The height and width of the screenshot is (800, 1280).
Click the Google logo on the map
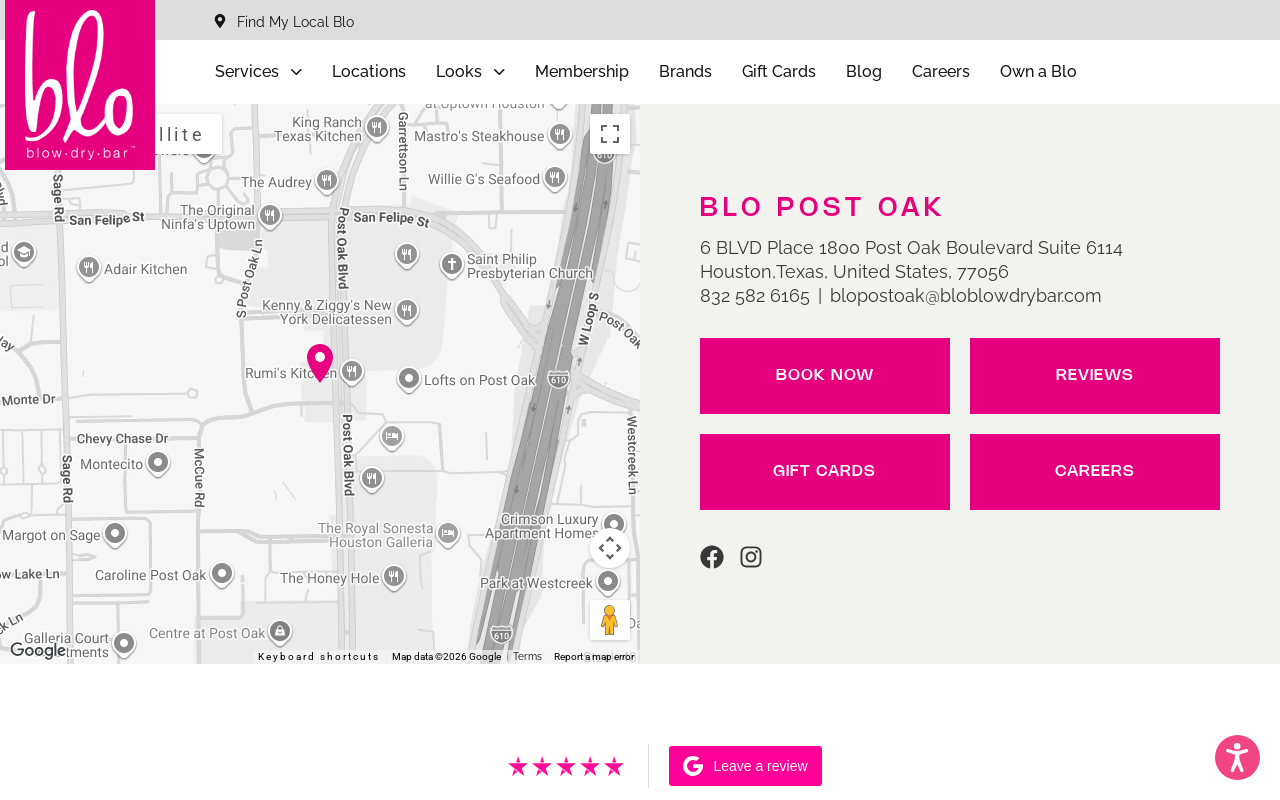coord(38,651)
